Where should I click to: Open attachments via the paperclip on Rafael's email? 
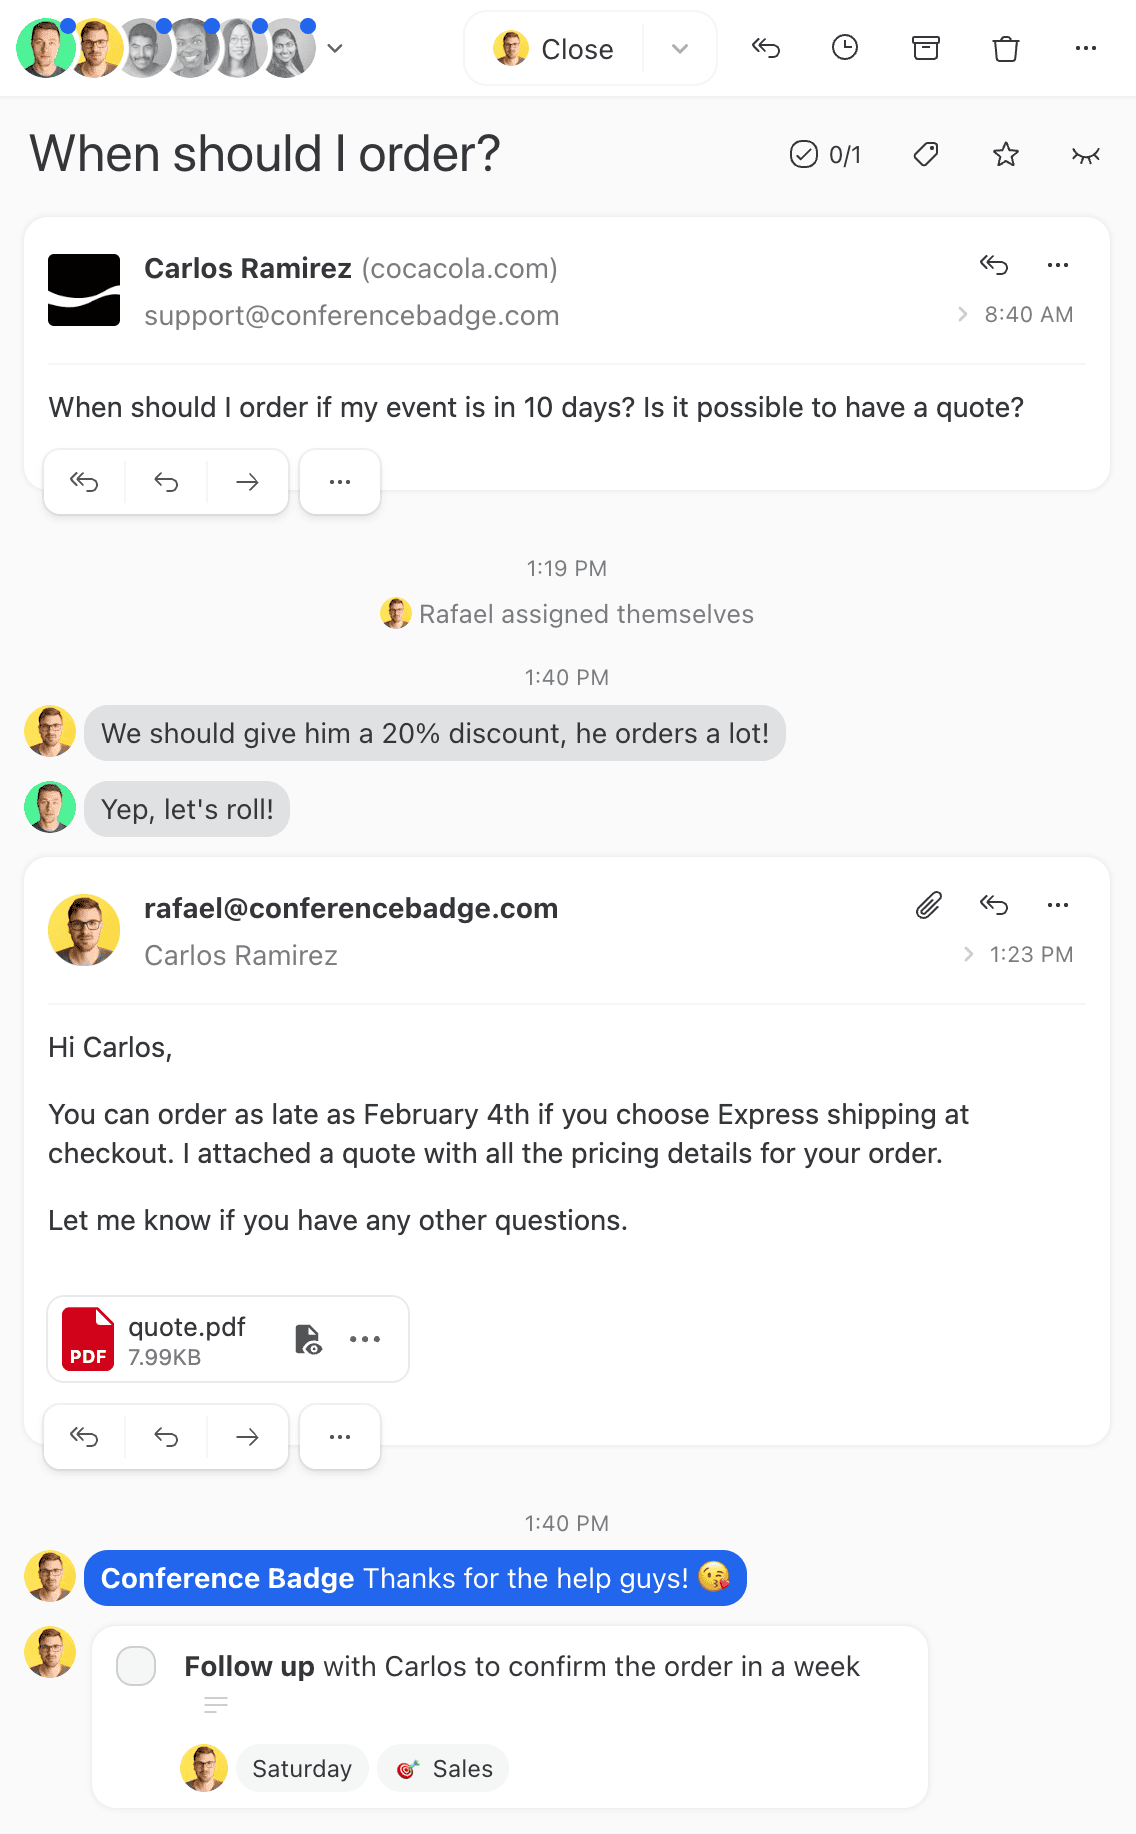tap(928, 905)
